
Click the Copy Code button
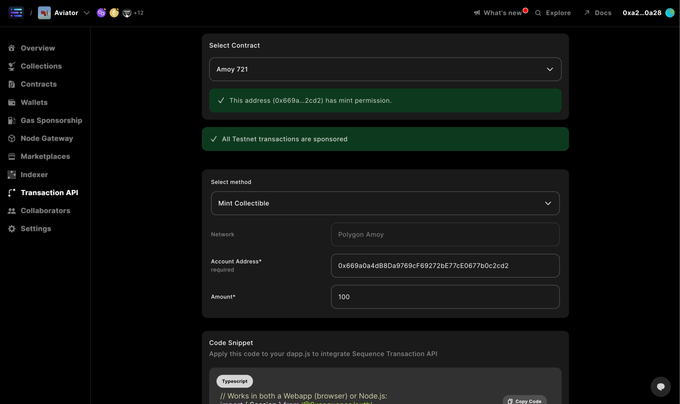(x=524, y=401)
